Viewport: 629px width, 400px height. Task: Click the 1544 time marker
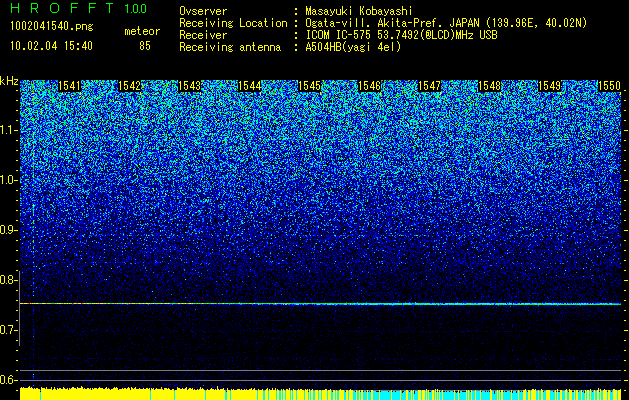tap(250, 86)
